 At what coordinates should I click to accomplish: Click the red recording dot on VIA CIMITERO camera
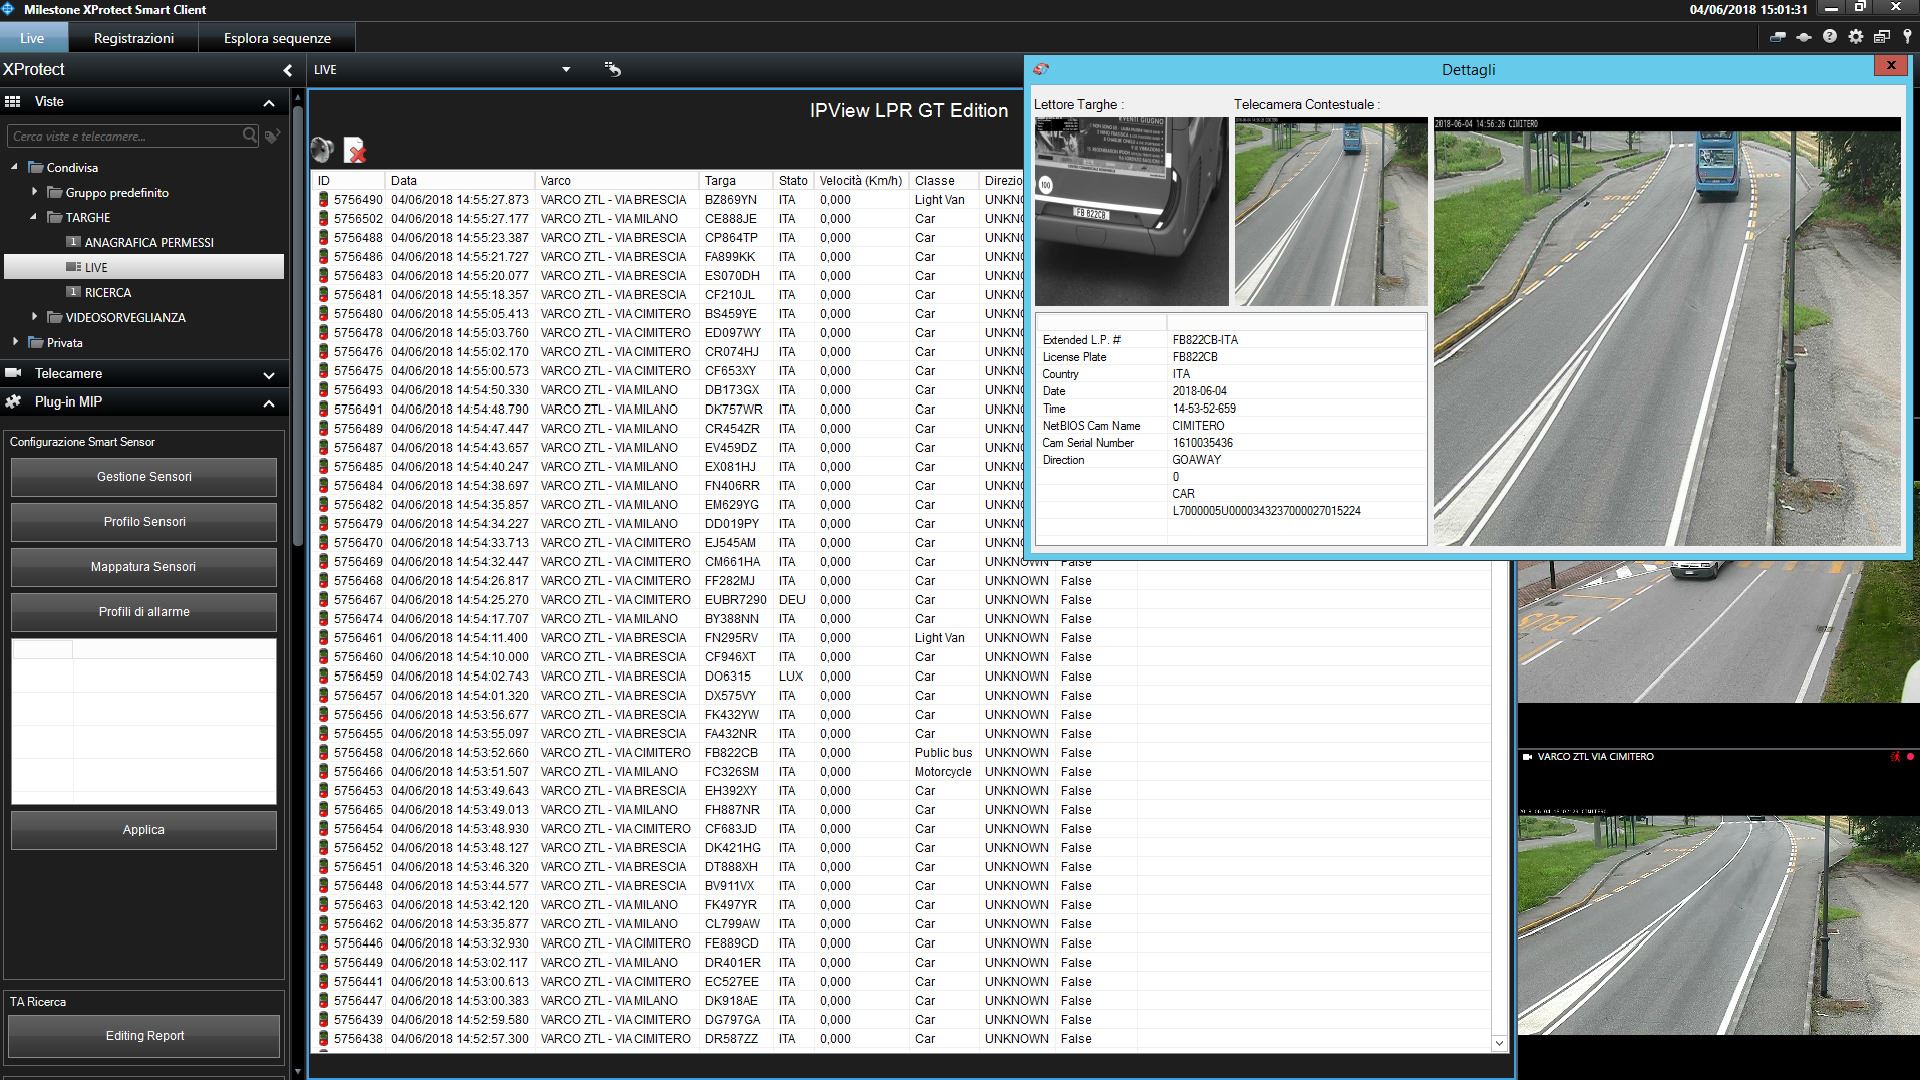(x=1910, y=757)
